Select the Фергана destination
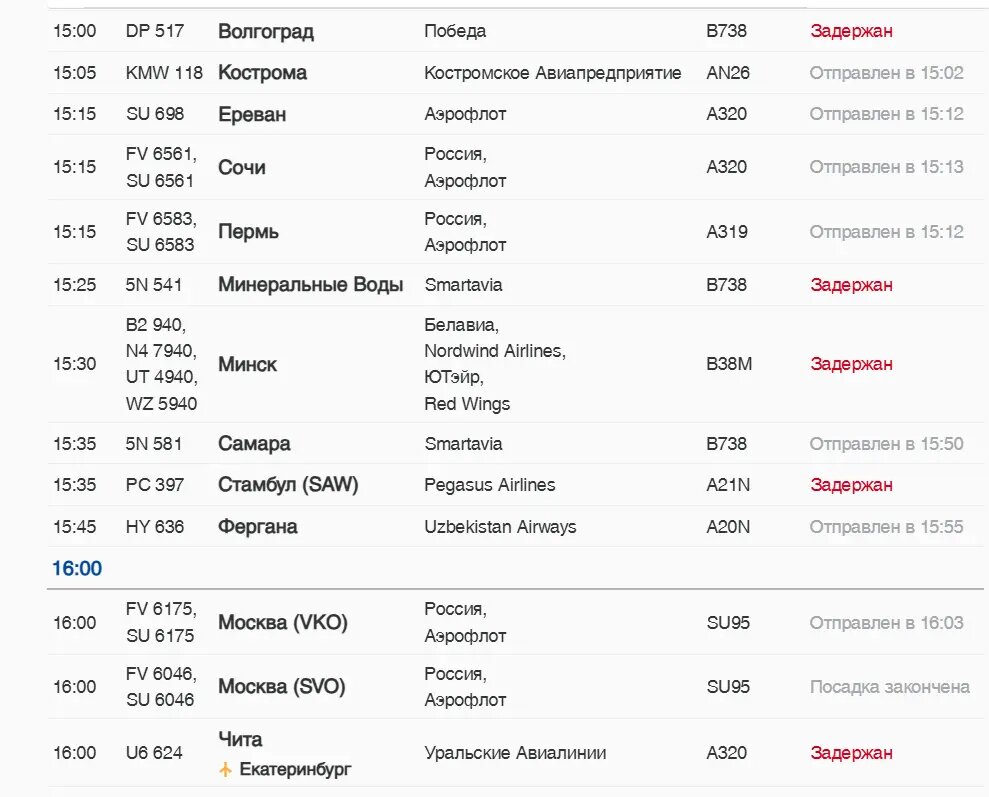The height and width of the screenshot is (797, 989). [257, 527]
